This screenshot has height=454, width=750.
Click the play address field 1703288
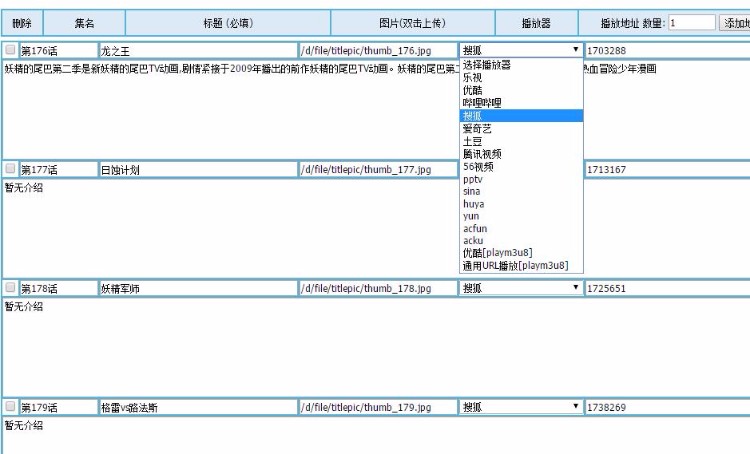pyautogui.click(x=668, y=50)
